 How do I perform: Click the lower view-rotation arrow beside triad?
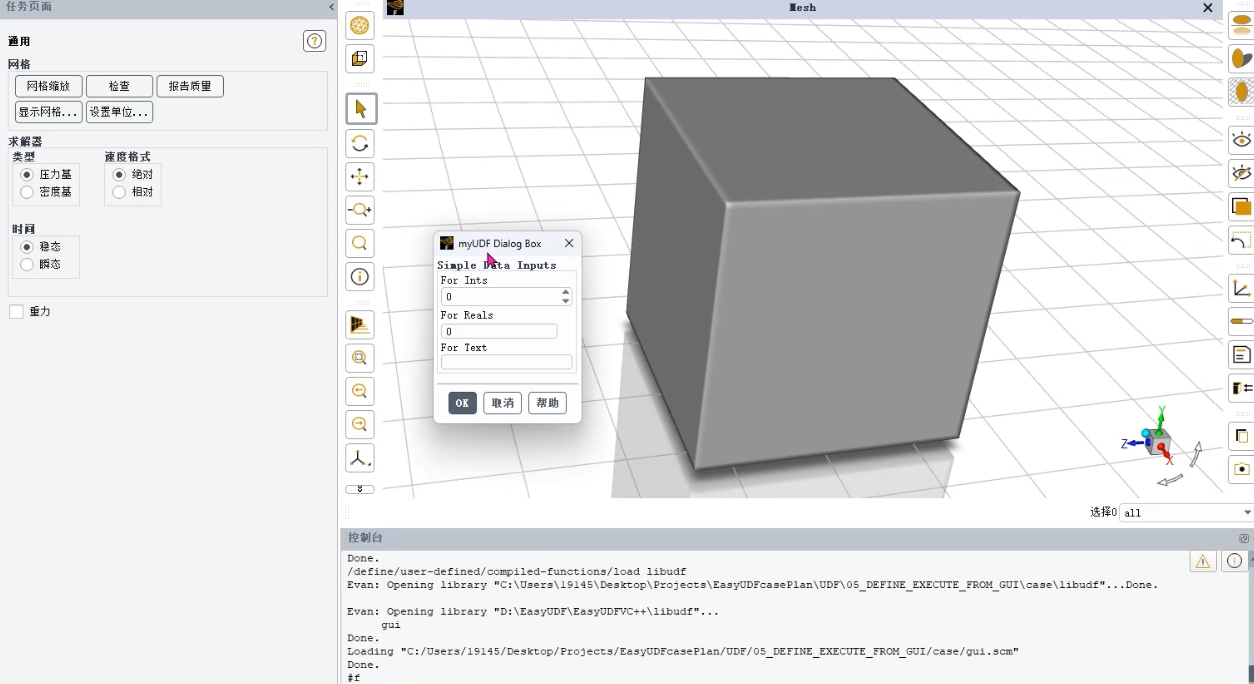coord(1169,480)
